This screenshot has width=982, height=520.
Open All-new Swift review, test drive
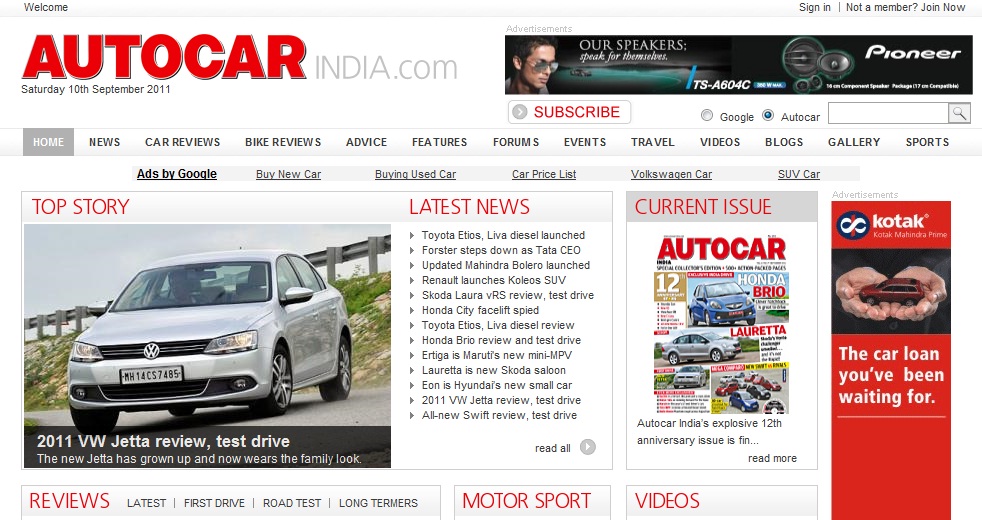click(499, 416)
